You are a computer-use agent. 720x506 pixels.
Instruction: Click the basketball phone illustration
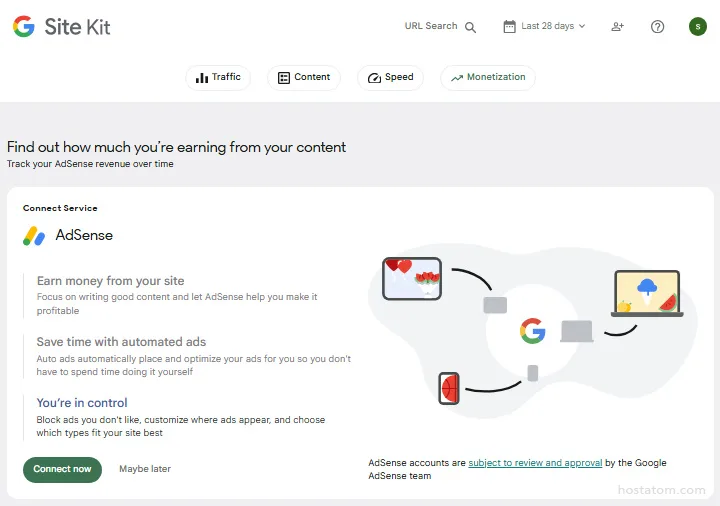coord(449,388)
